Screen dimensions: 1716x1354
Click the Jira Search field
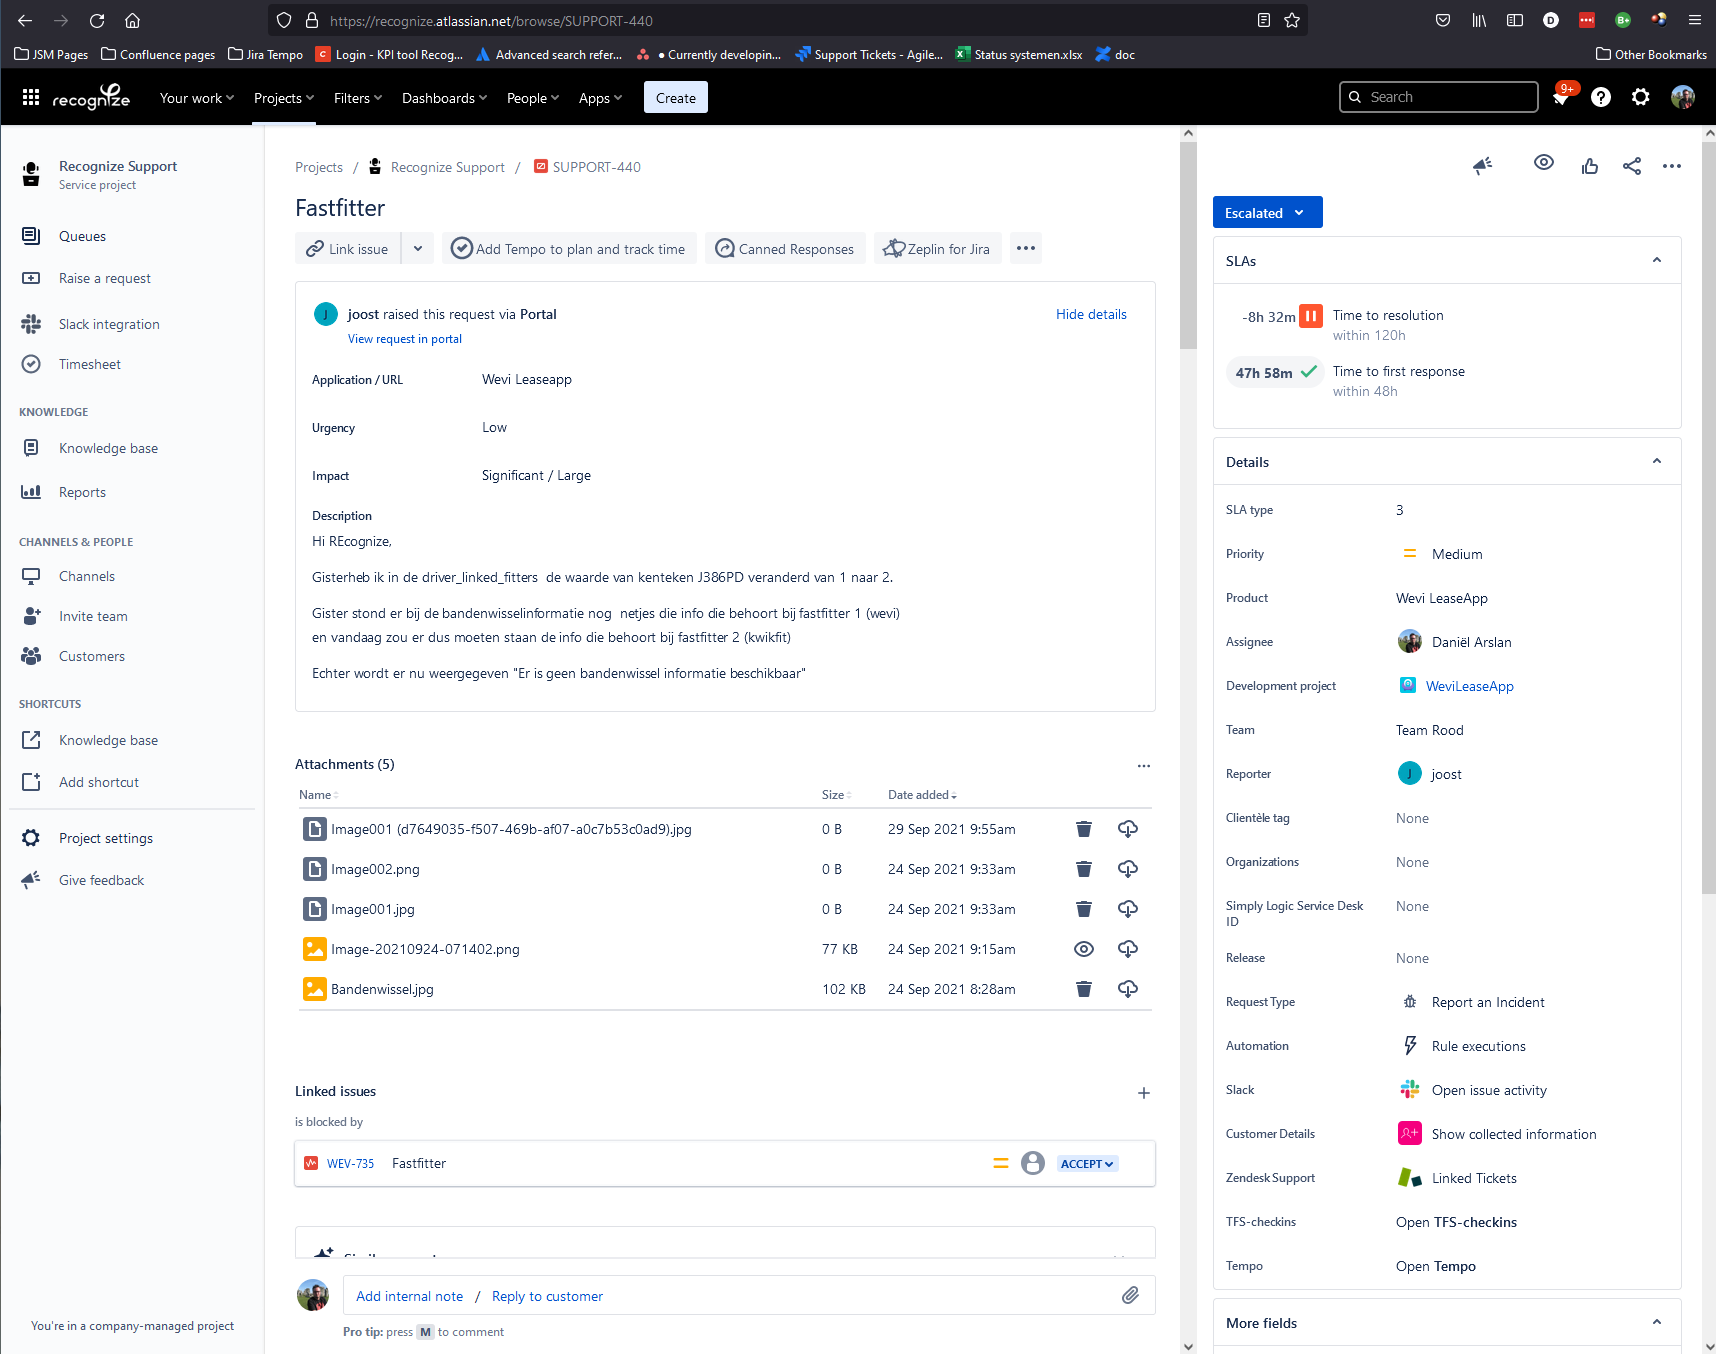tap(1439, 97)
